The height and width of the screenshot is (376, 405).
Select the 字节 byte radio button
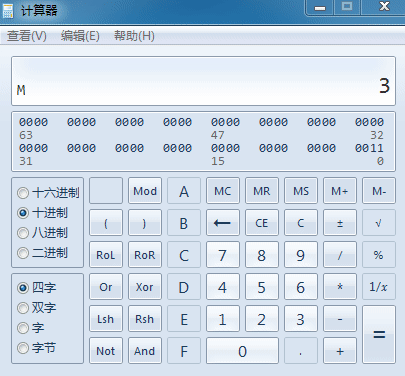[x=23, y=348]
